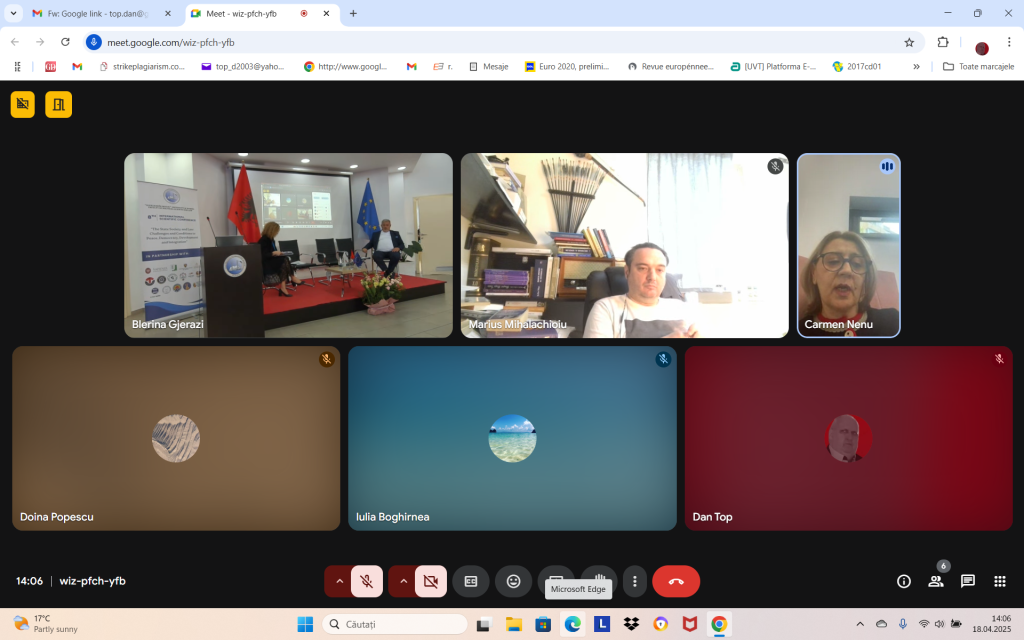
Task: Close the Meet browser tab
Action: coord(327,14)
